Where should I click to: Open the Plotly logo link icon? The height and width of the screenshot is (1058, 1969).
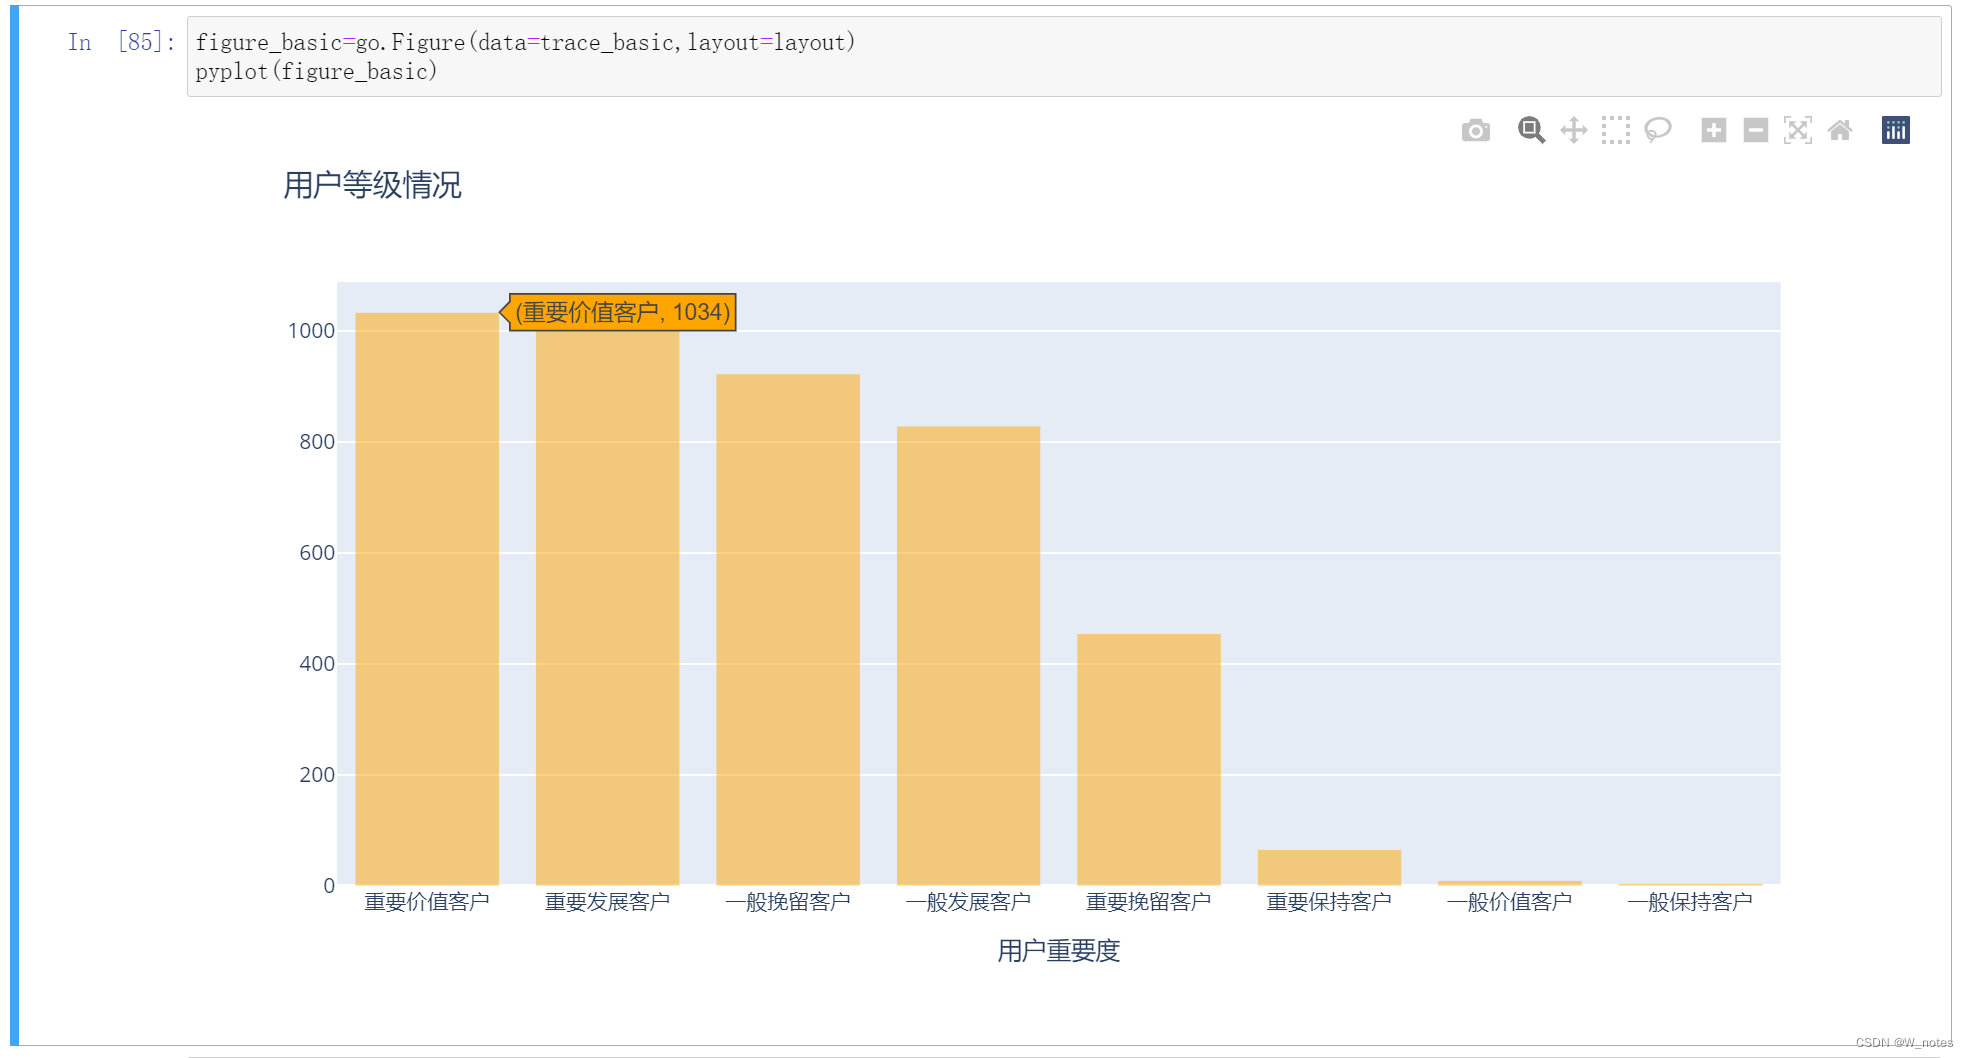[1895, 130]
